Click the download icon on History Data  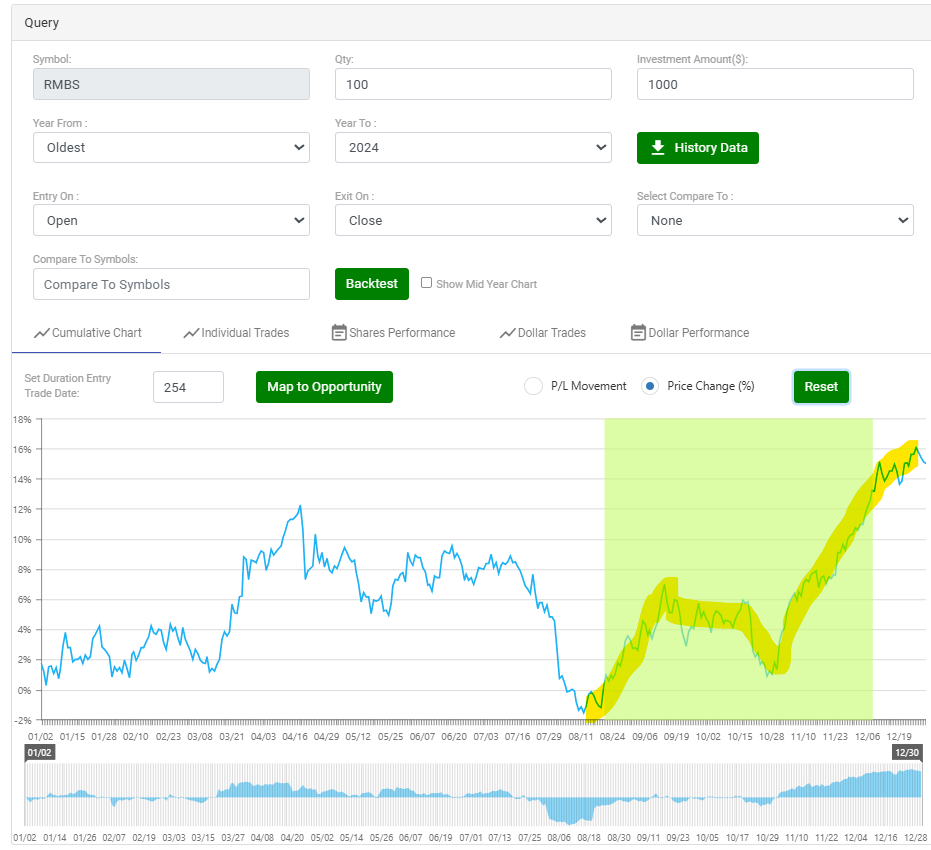(x=658, y=147)
